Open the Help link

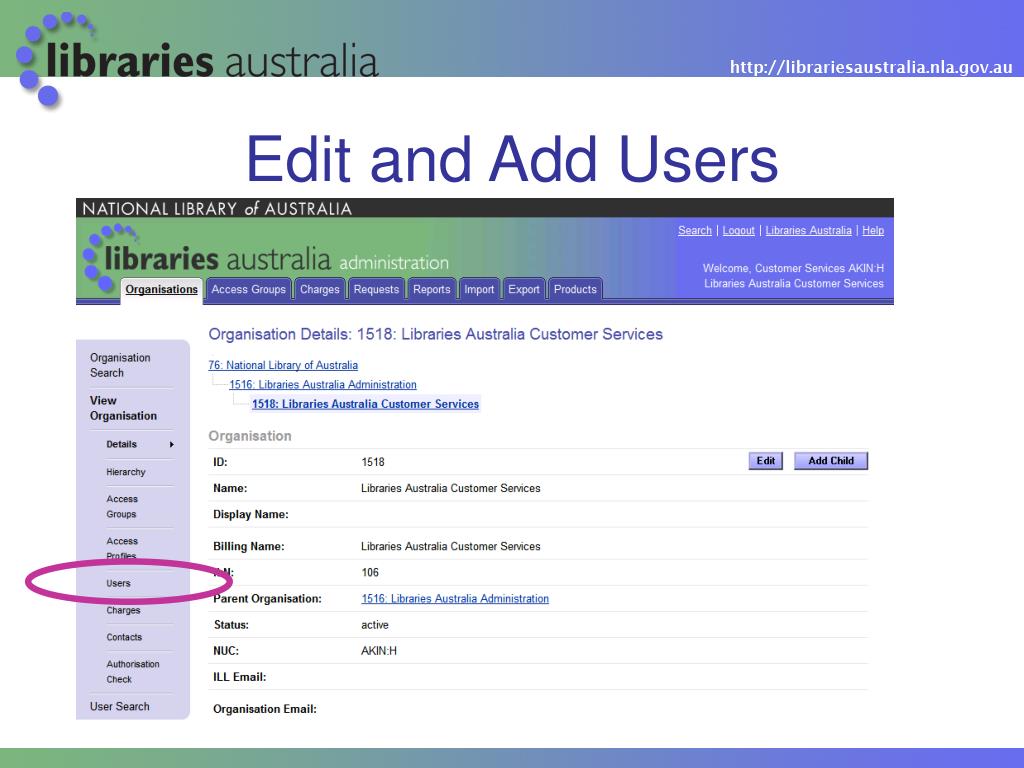coord(873,231)
